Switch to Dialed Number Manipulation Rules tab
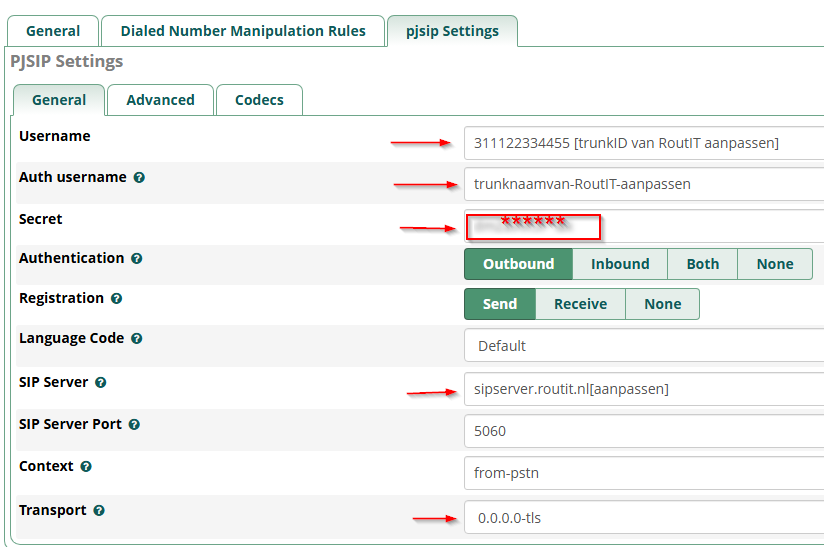This screenshot has height=547, width=824. [243, 31]
